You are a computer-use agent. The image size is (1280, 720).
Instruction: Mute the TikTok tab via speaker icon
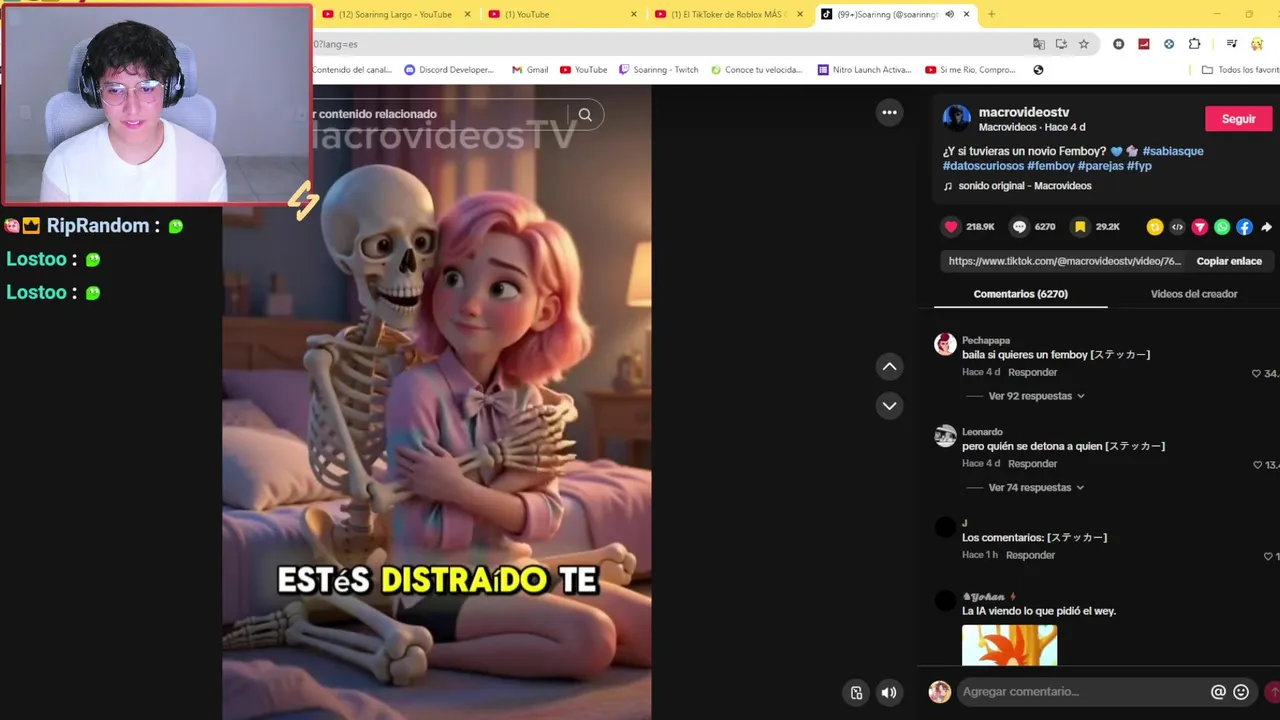[949, 14]
